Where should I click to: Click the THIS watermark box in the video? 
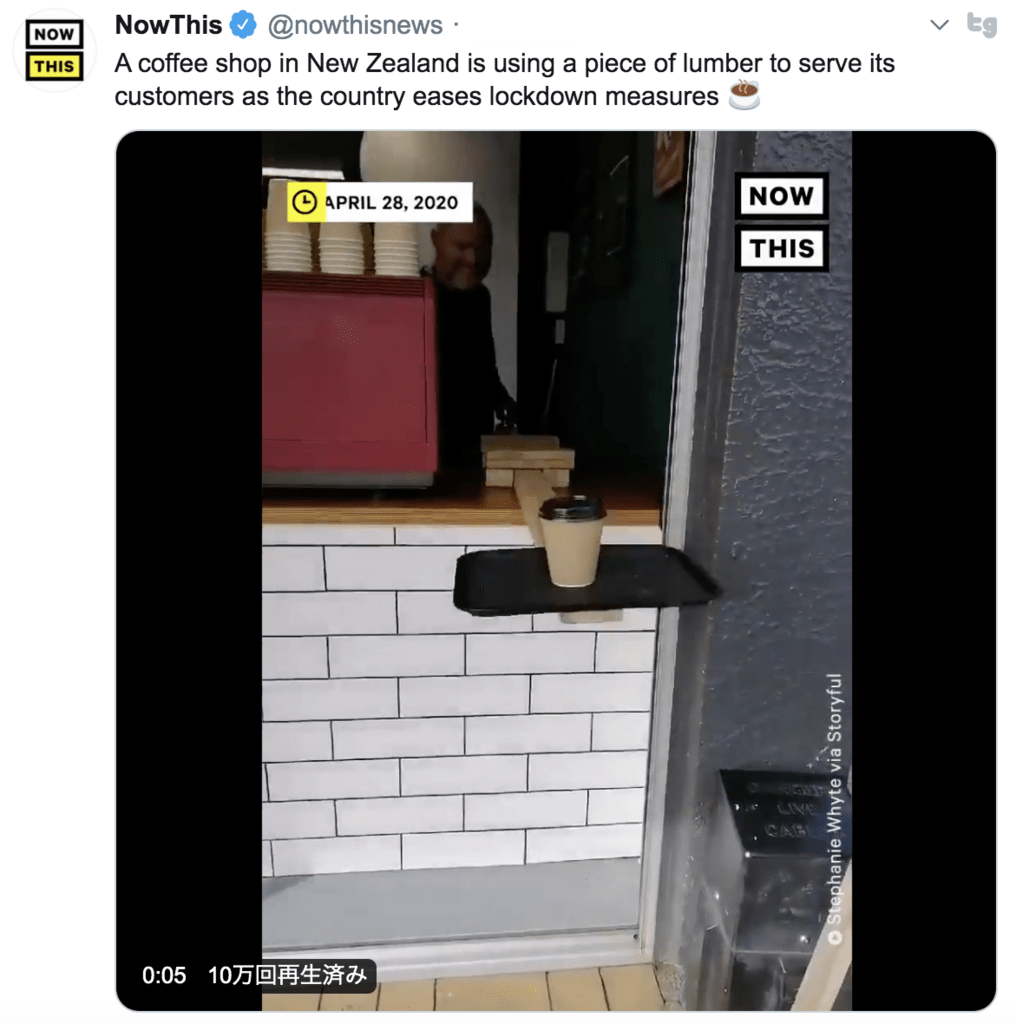click(782, 248)
